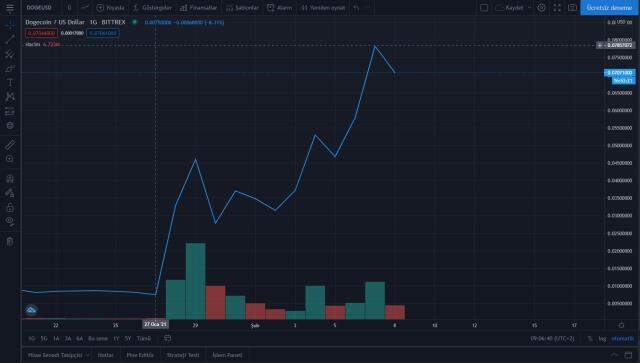Select the 5G time range
Viewport: 640px width, 363px height.
click(44, 339)
